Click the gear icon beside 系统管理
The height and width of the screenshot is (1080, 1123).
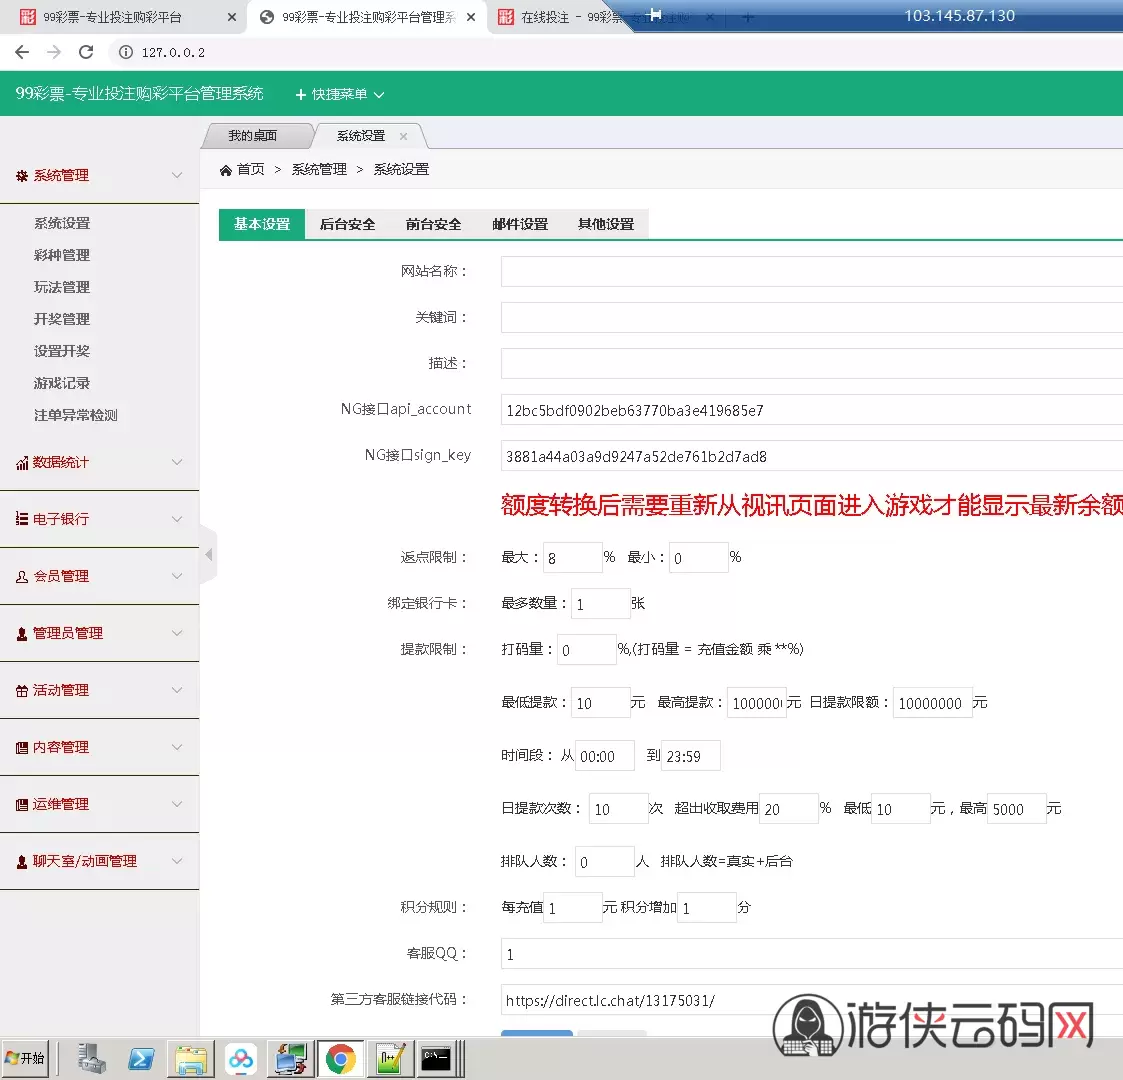[x=21, y=175]
